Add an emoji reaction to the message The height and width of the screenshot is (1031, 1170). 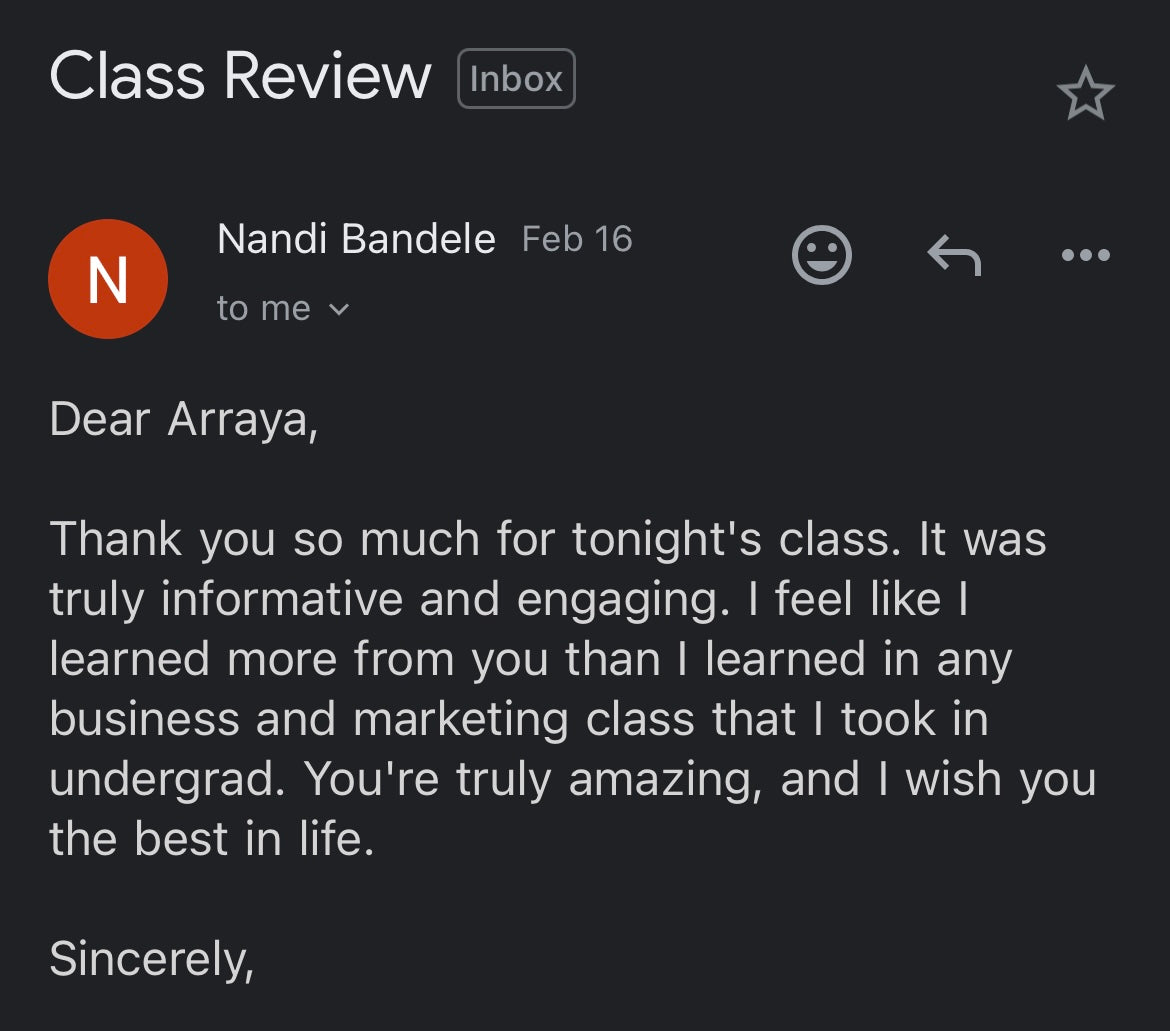click(x=821, y=255)
